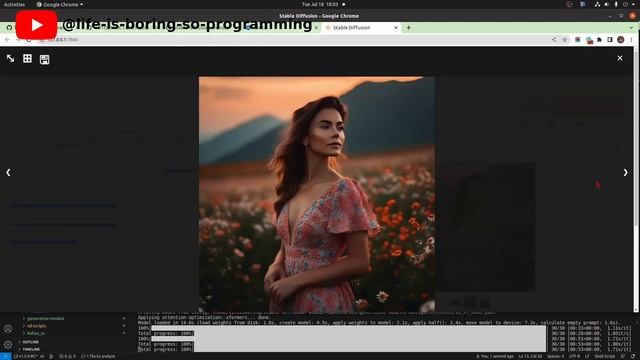Open the clock and calendar at top bar
Screen dimensions: 640x360
(x=320, y=4)
